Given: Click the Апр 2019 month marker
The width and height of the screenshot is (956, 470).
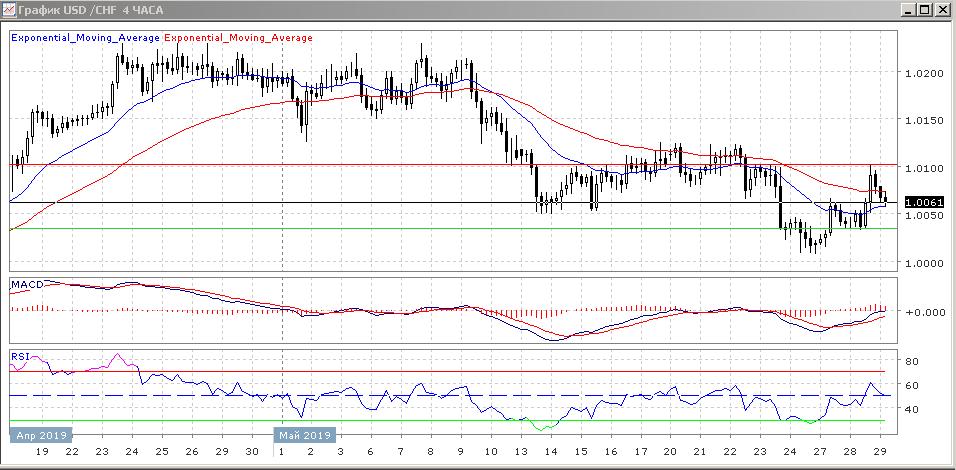Looking at the screenshot, I should point(40,435).
